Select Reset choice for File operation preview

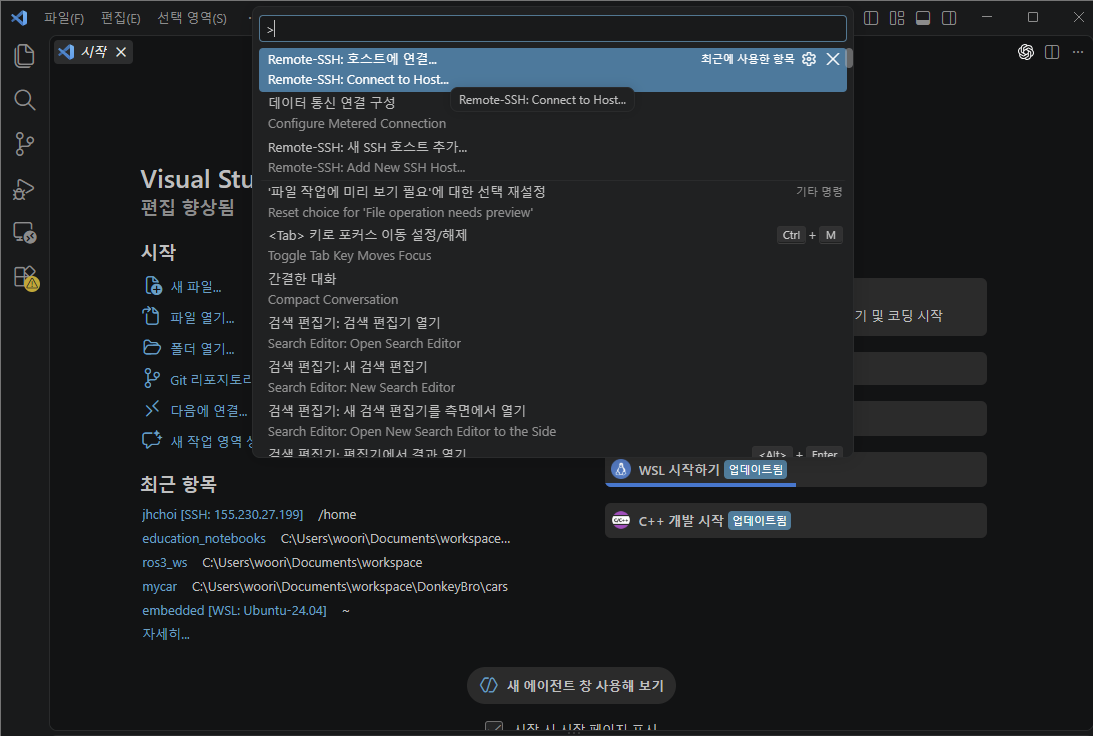[x=553, y=202]
